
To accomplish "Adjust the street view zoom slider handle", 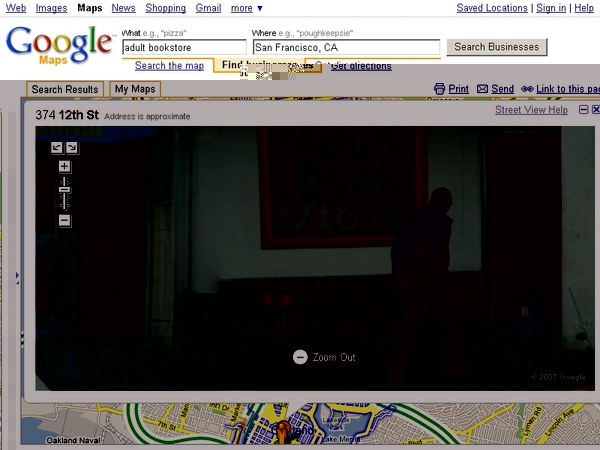I will click(x=65, y=190).
